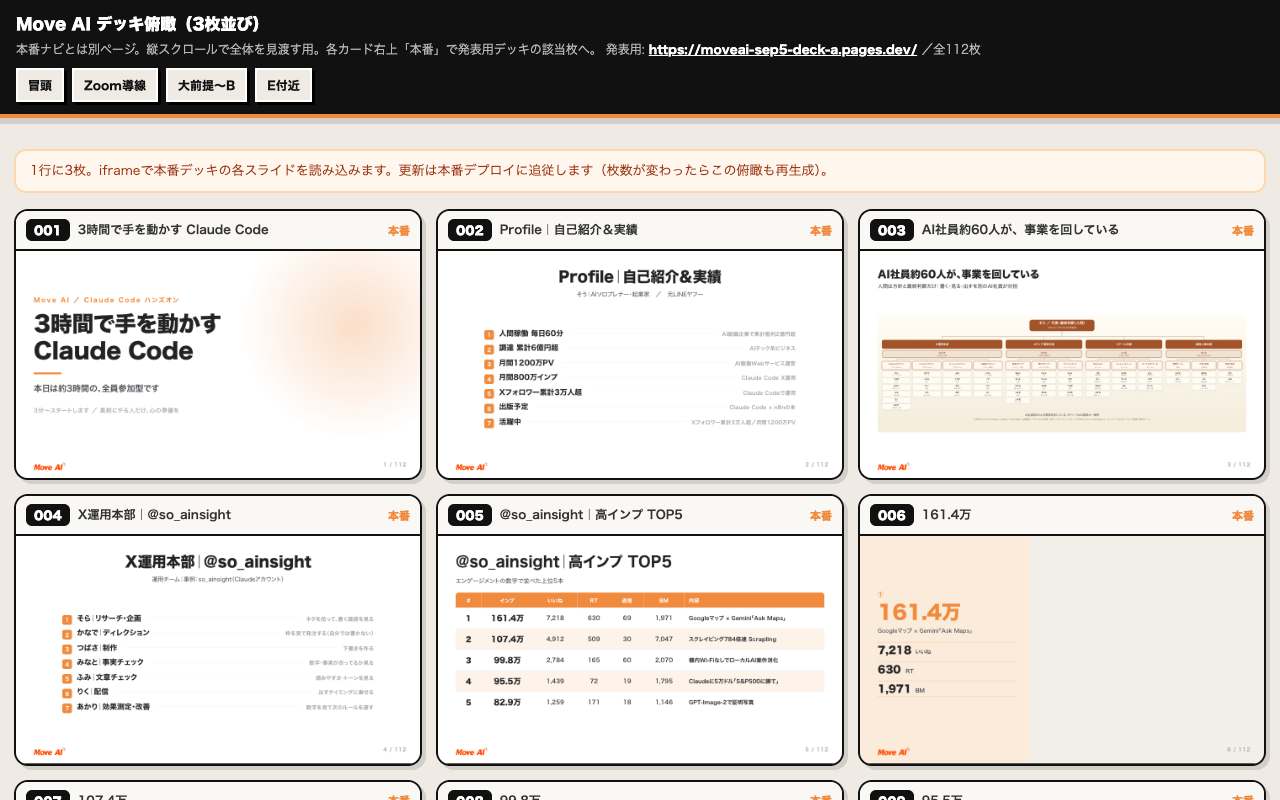
Task: Click the info notice '1行に3枚。iframeで…'
Action: point(640,170)
